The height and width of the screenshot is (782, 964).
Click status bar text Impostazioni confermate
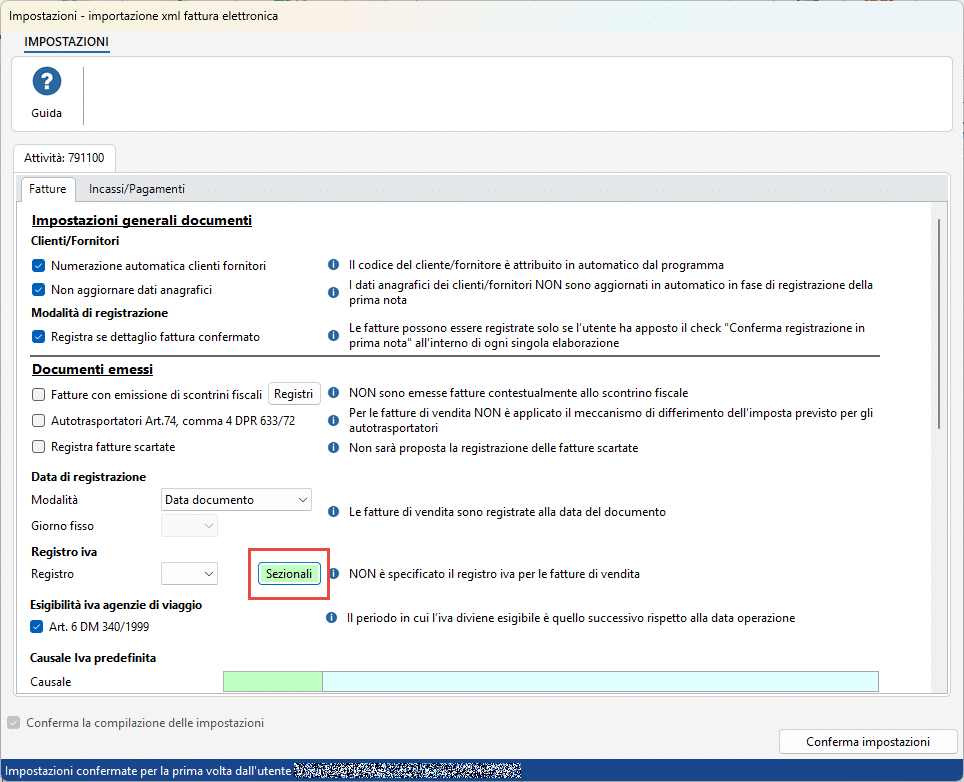148,770
